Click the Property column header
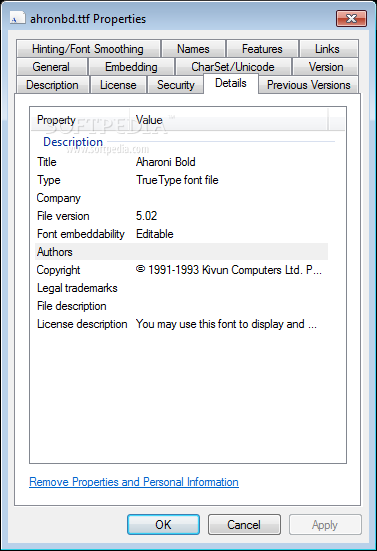 pyautogui.click(x=80, y=120)
